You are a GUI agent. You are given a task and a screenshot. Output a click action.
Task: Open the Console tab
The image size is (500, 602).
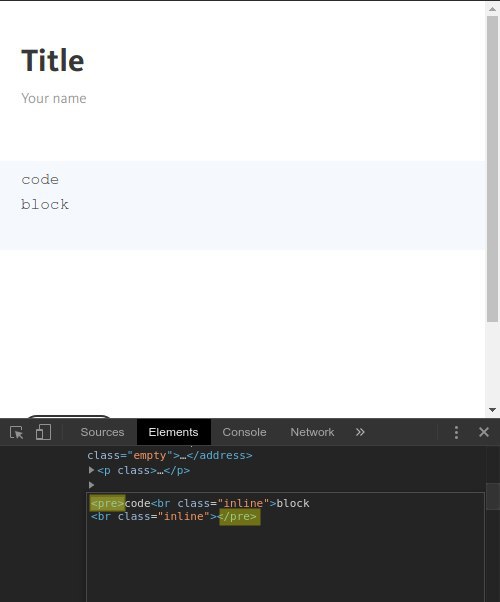coord(244,432)
